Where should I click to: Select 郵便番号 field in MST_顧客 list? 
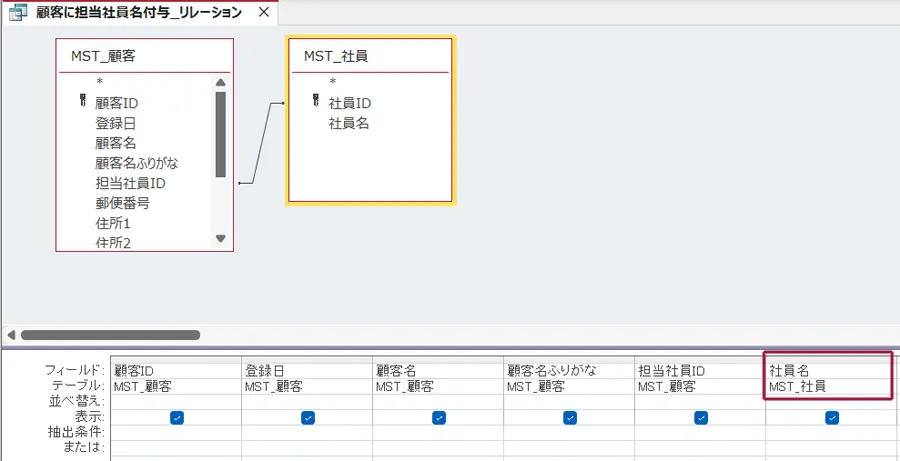click(x=122, y=203)
